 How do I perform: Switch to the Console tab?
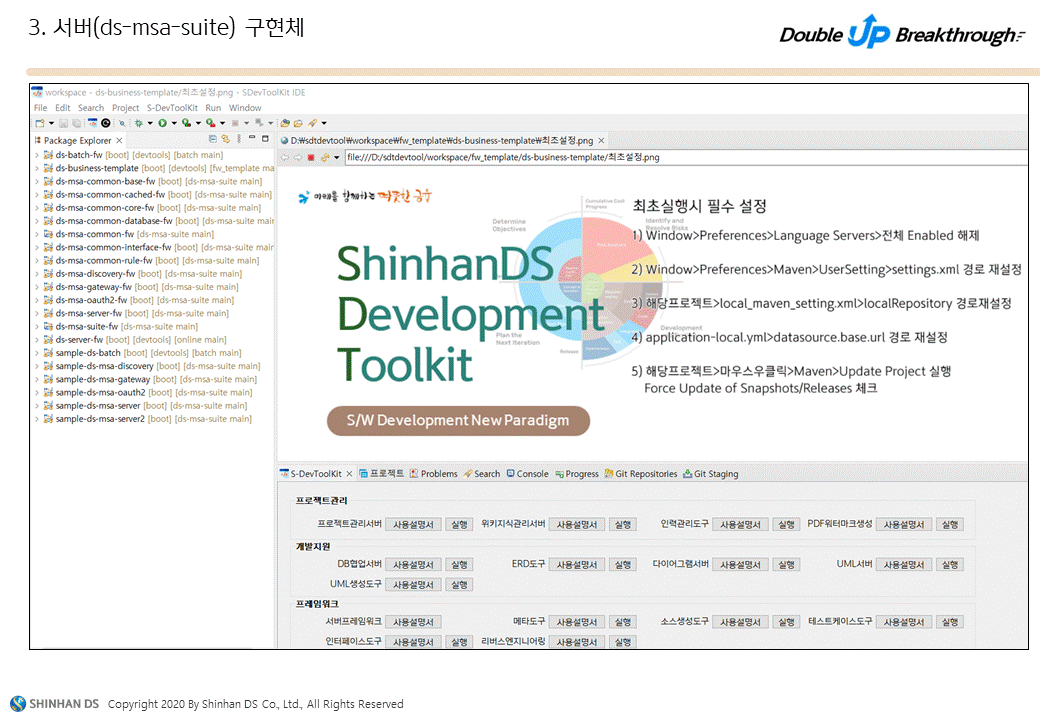tap(527, 474)
